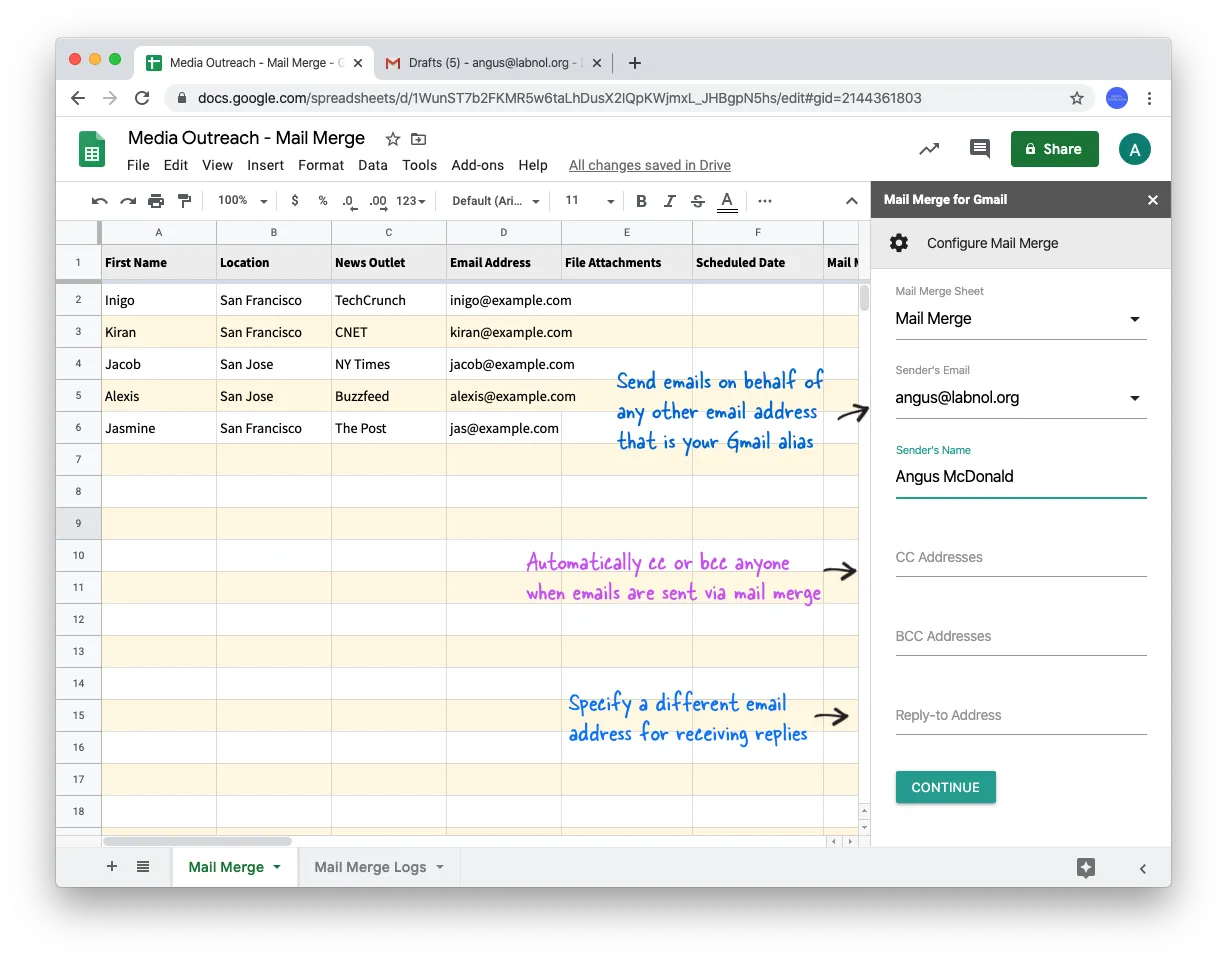Open the Configure Mail Merge settings gear
Viewport: 1227px width, 961px height.
tap(898, 242)
